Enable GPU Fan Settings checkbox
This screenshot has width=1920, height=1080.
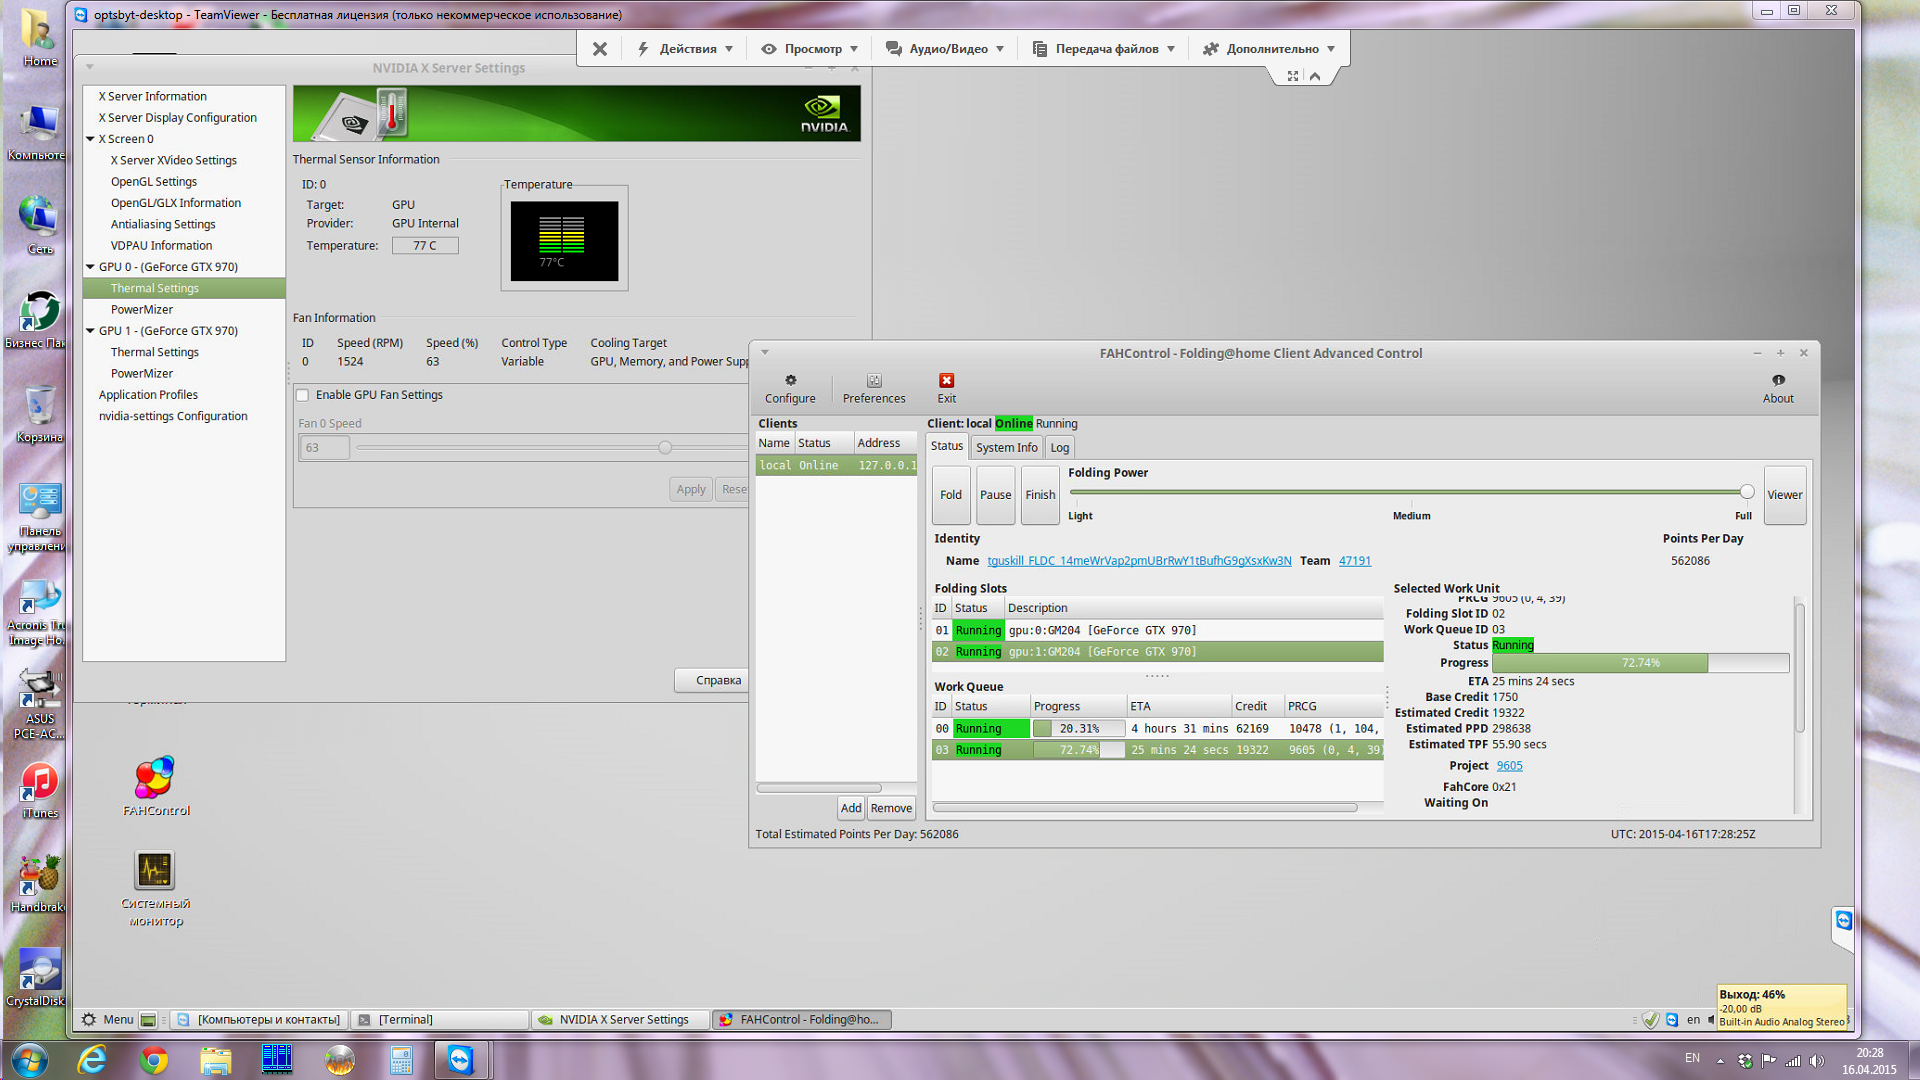point(303,396)
